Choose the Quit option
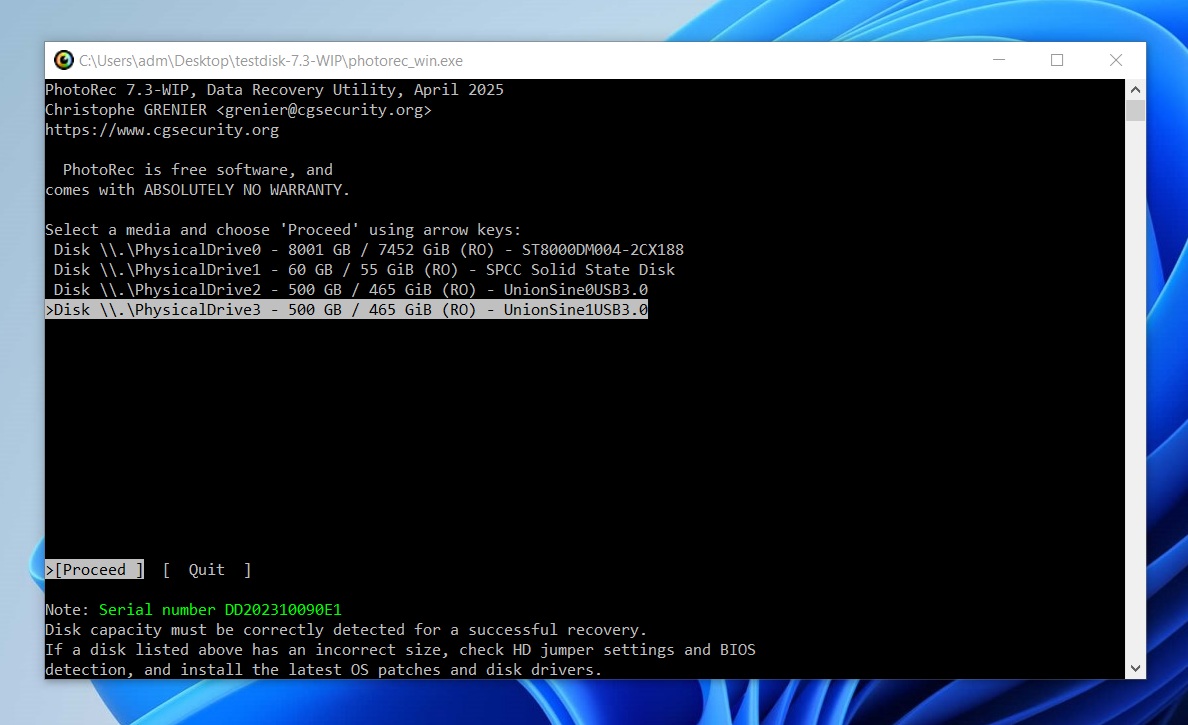The image size is (1188, 725). [206, 570]
